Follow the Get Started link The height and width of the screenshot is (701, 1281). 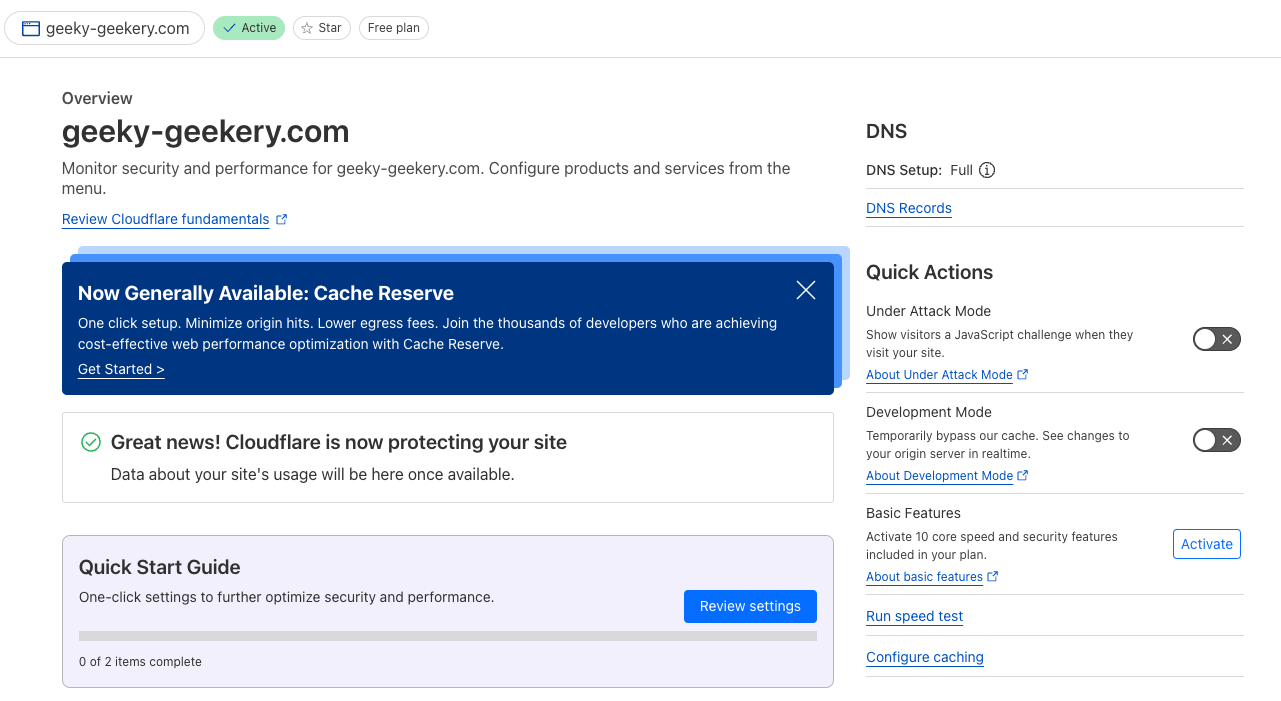point(121,369)
